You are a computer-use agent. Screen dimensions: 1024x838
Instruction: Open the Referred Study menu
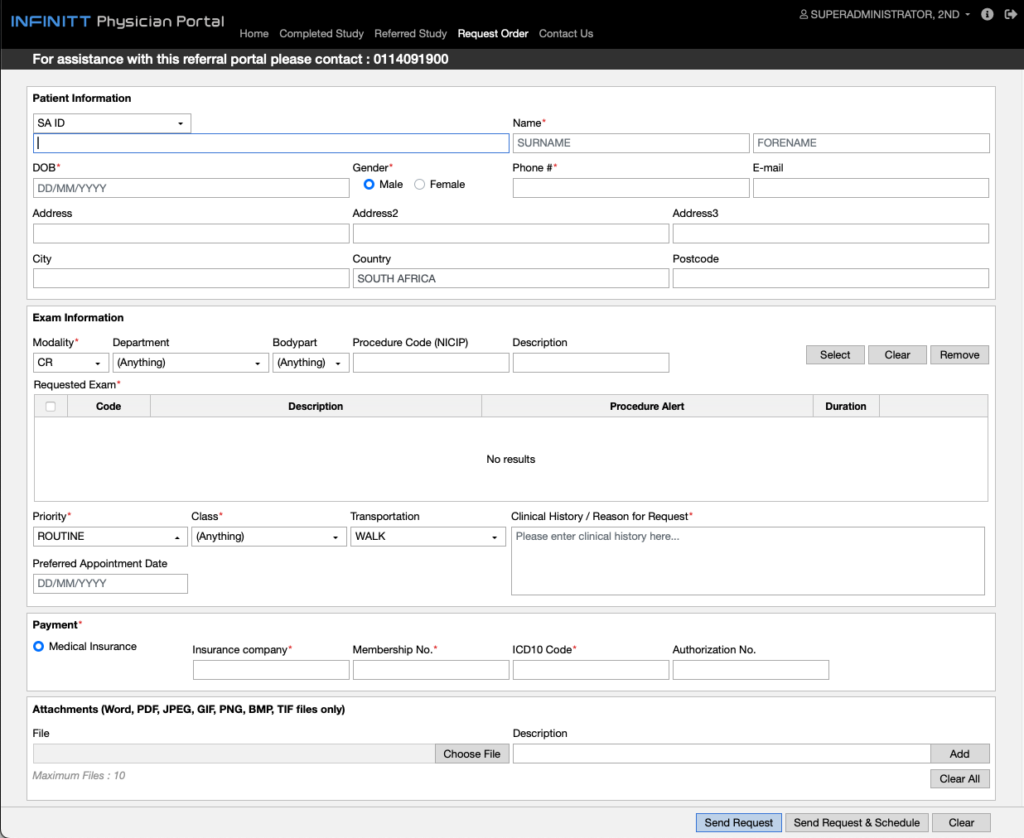410,33
